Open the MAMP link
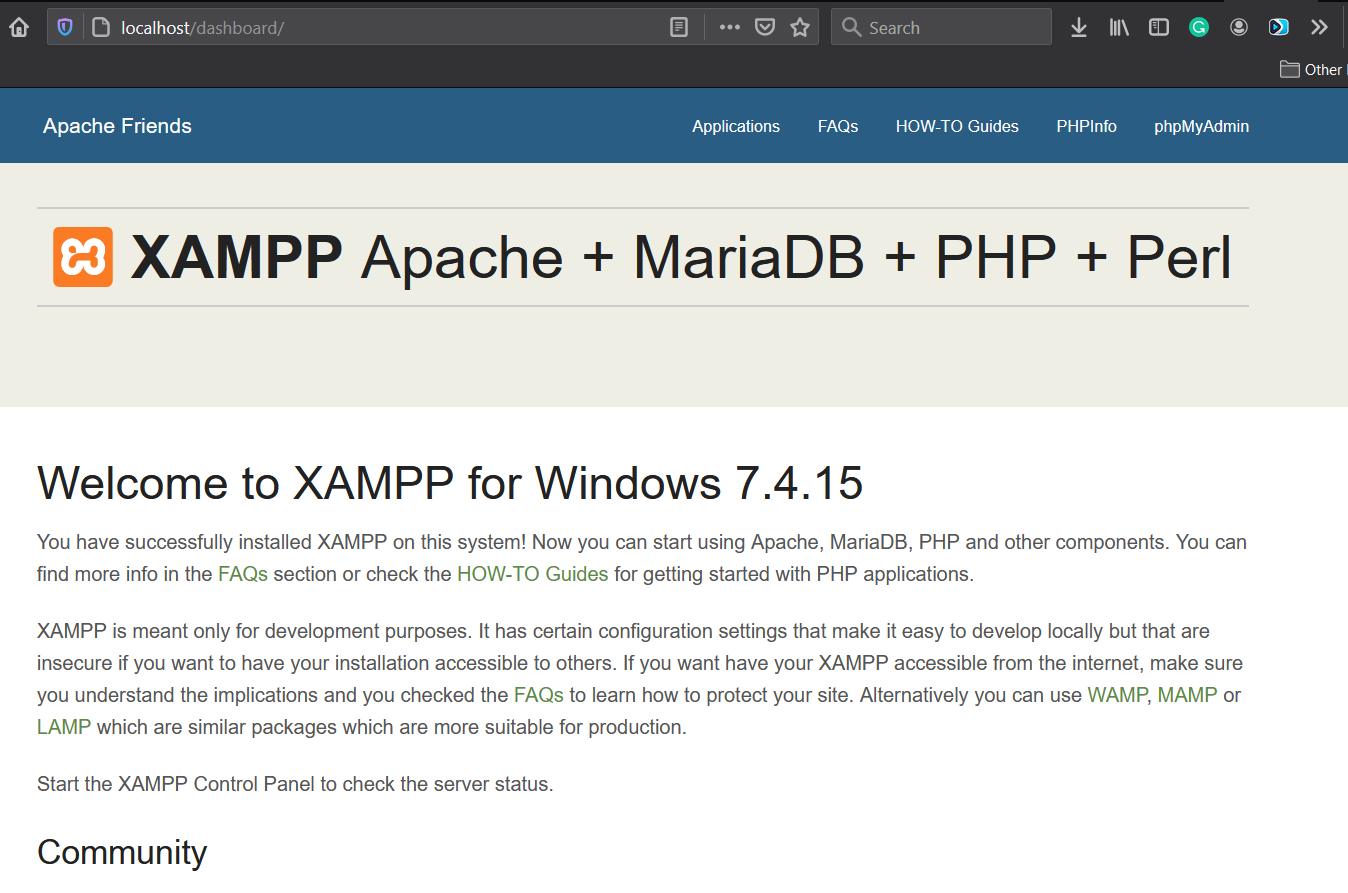1348x893 pixels. click(x=1188, y=695)
